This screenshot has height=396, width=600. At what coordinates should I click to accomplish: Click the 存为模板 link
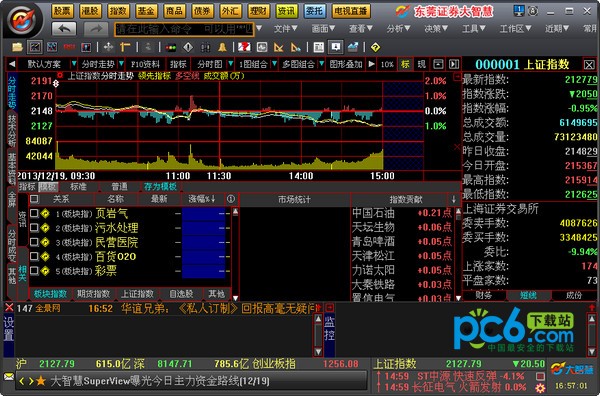click(160, 187)
